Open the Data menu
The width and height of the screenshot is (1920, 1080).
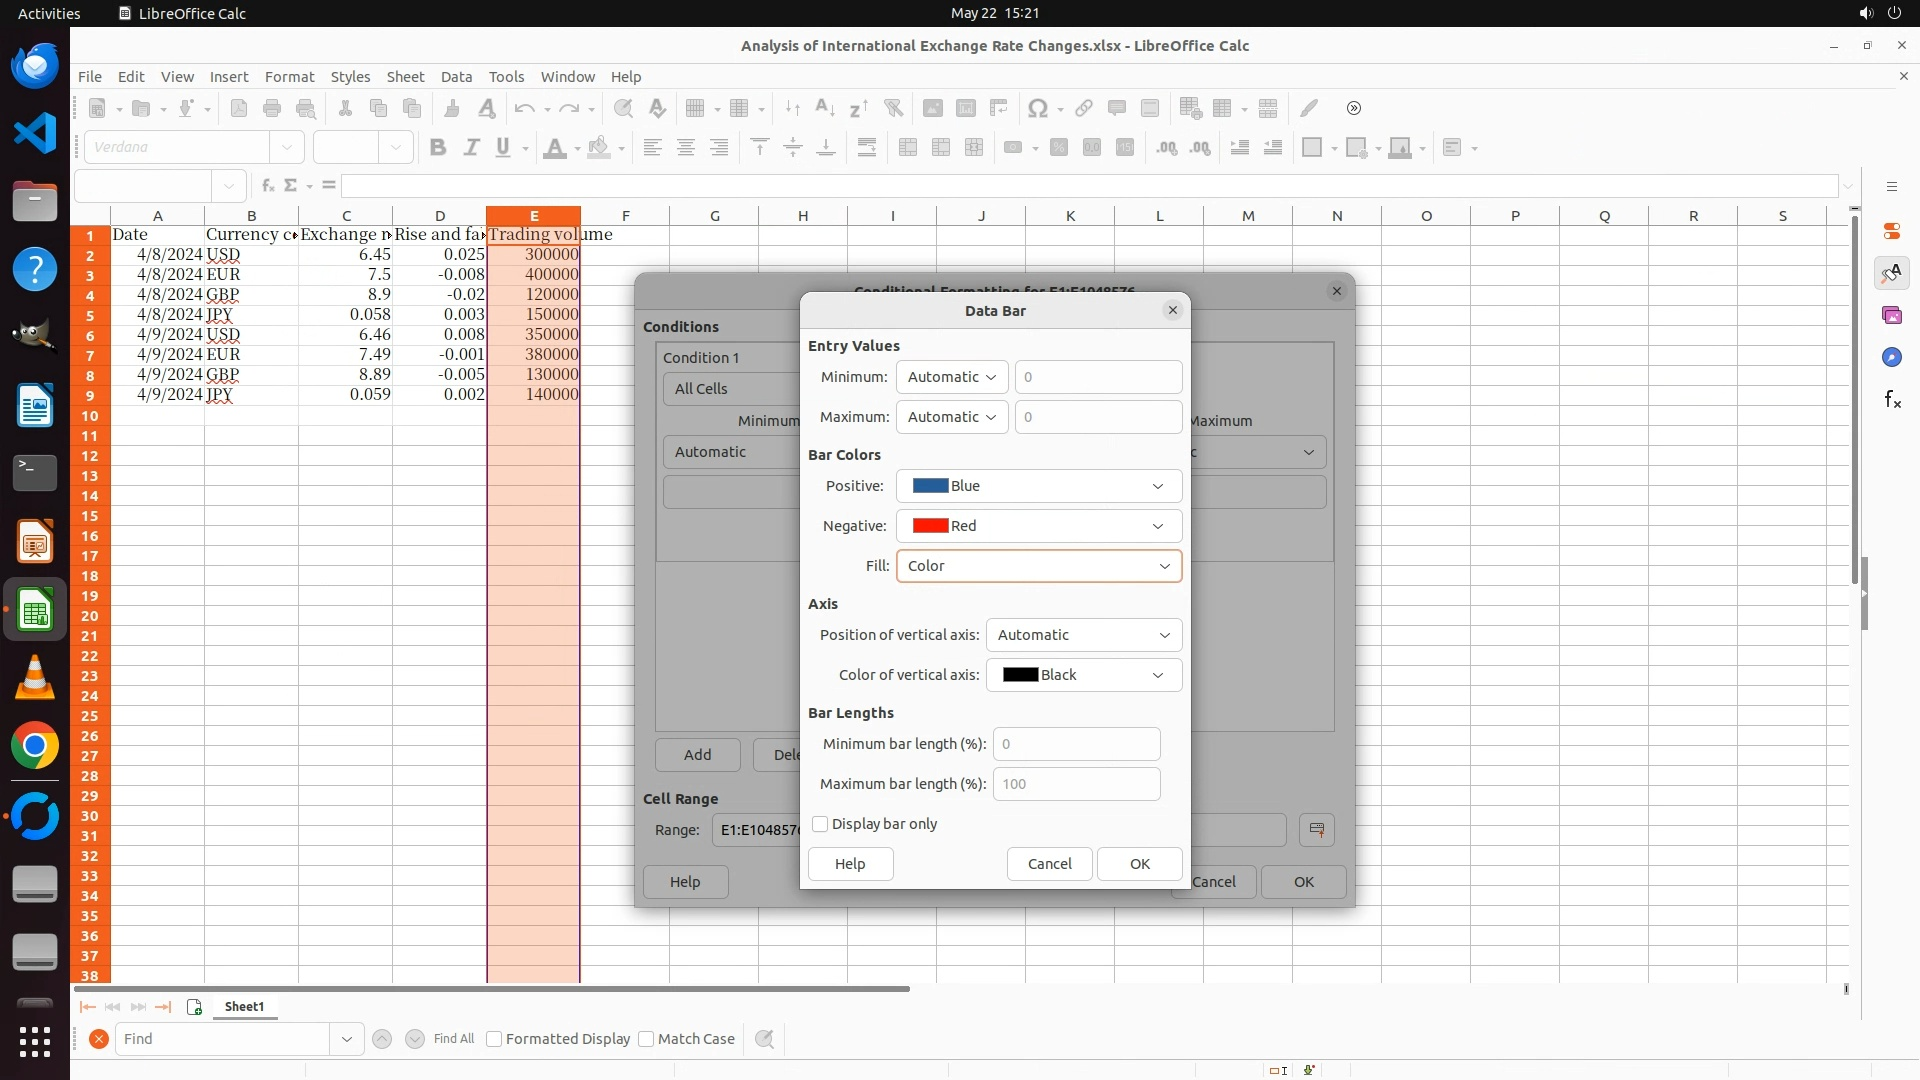pos(456,77)
